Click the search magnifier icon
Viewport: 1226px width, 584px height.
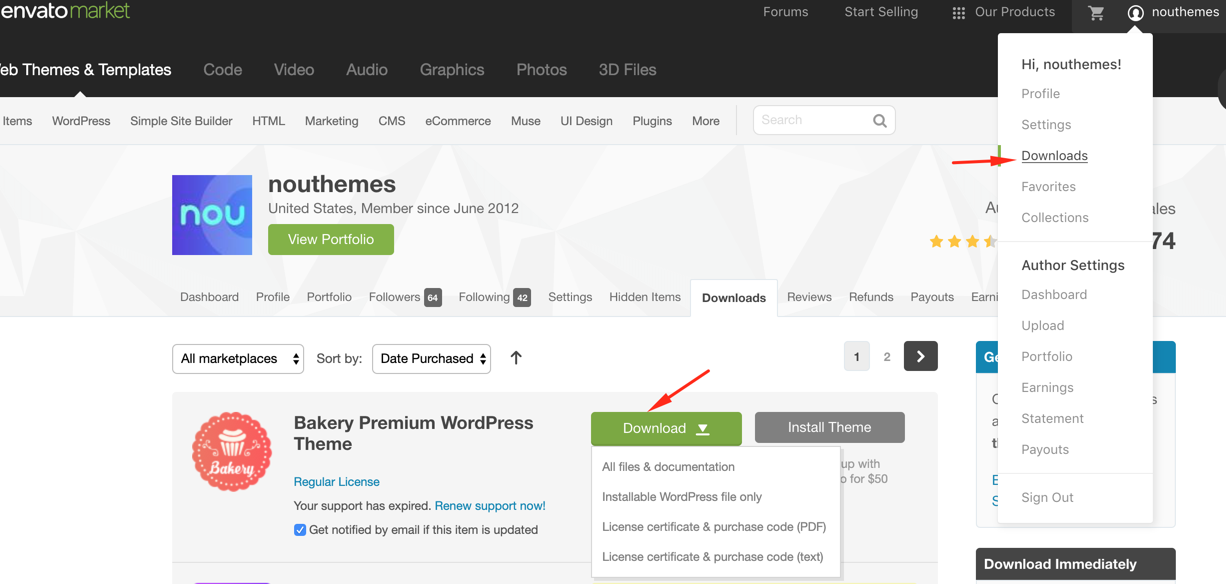(879, 121)
